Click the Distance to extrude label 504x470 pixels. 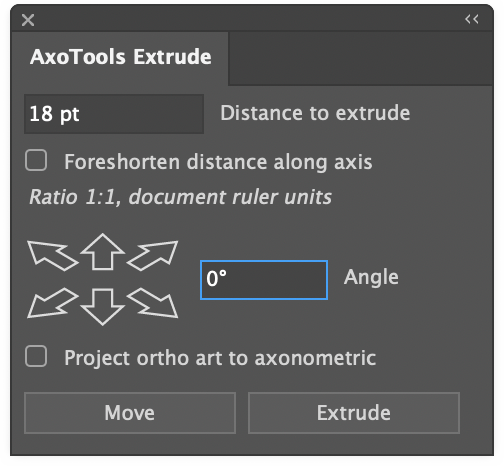click(315, 113)
